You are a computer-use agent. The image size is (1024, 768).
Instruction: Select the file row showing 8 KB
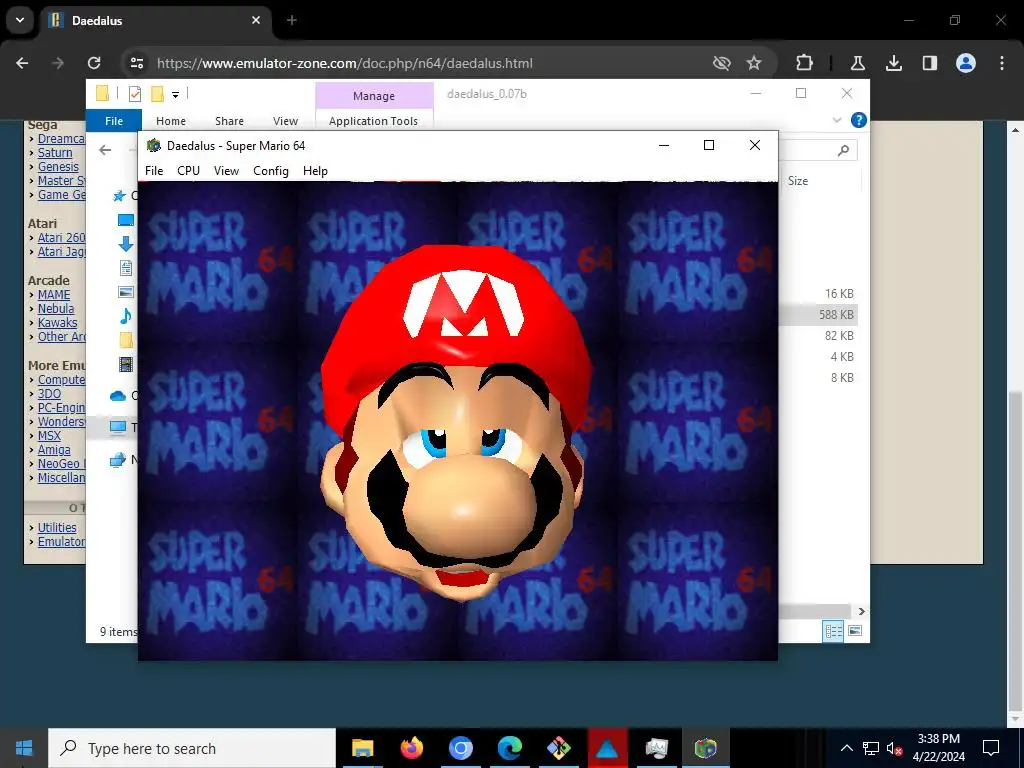click(x=818, y=377)
